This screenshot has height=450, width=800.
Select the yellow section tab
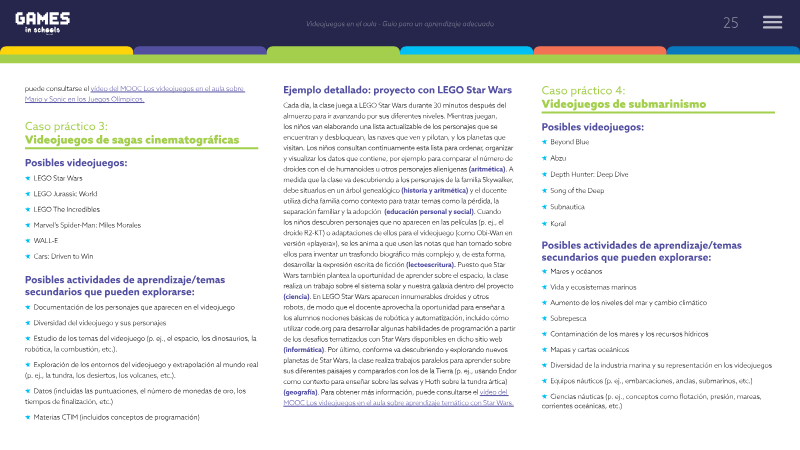[x=66, y=51]
